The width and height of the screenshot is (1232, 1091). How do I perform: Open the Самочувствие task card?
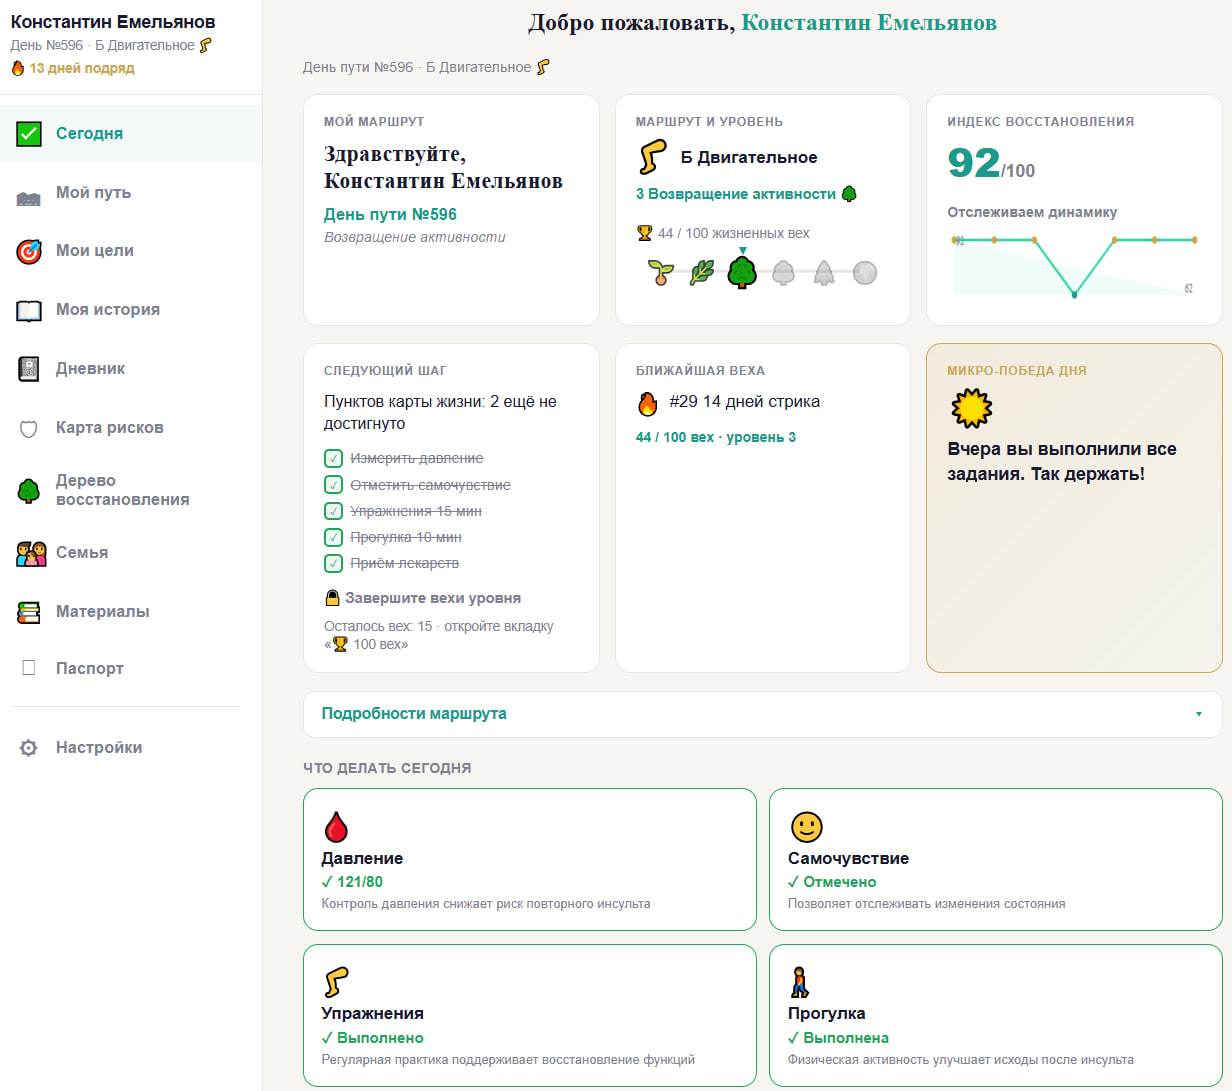point(995,860)
